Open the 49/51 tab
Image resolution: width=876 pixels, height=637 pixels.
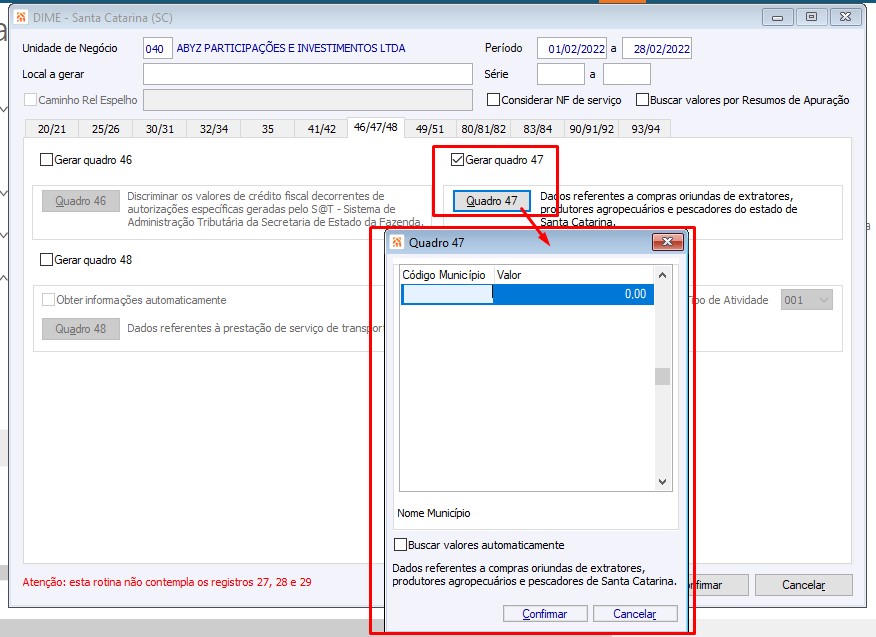430,129
